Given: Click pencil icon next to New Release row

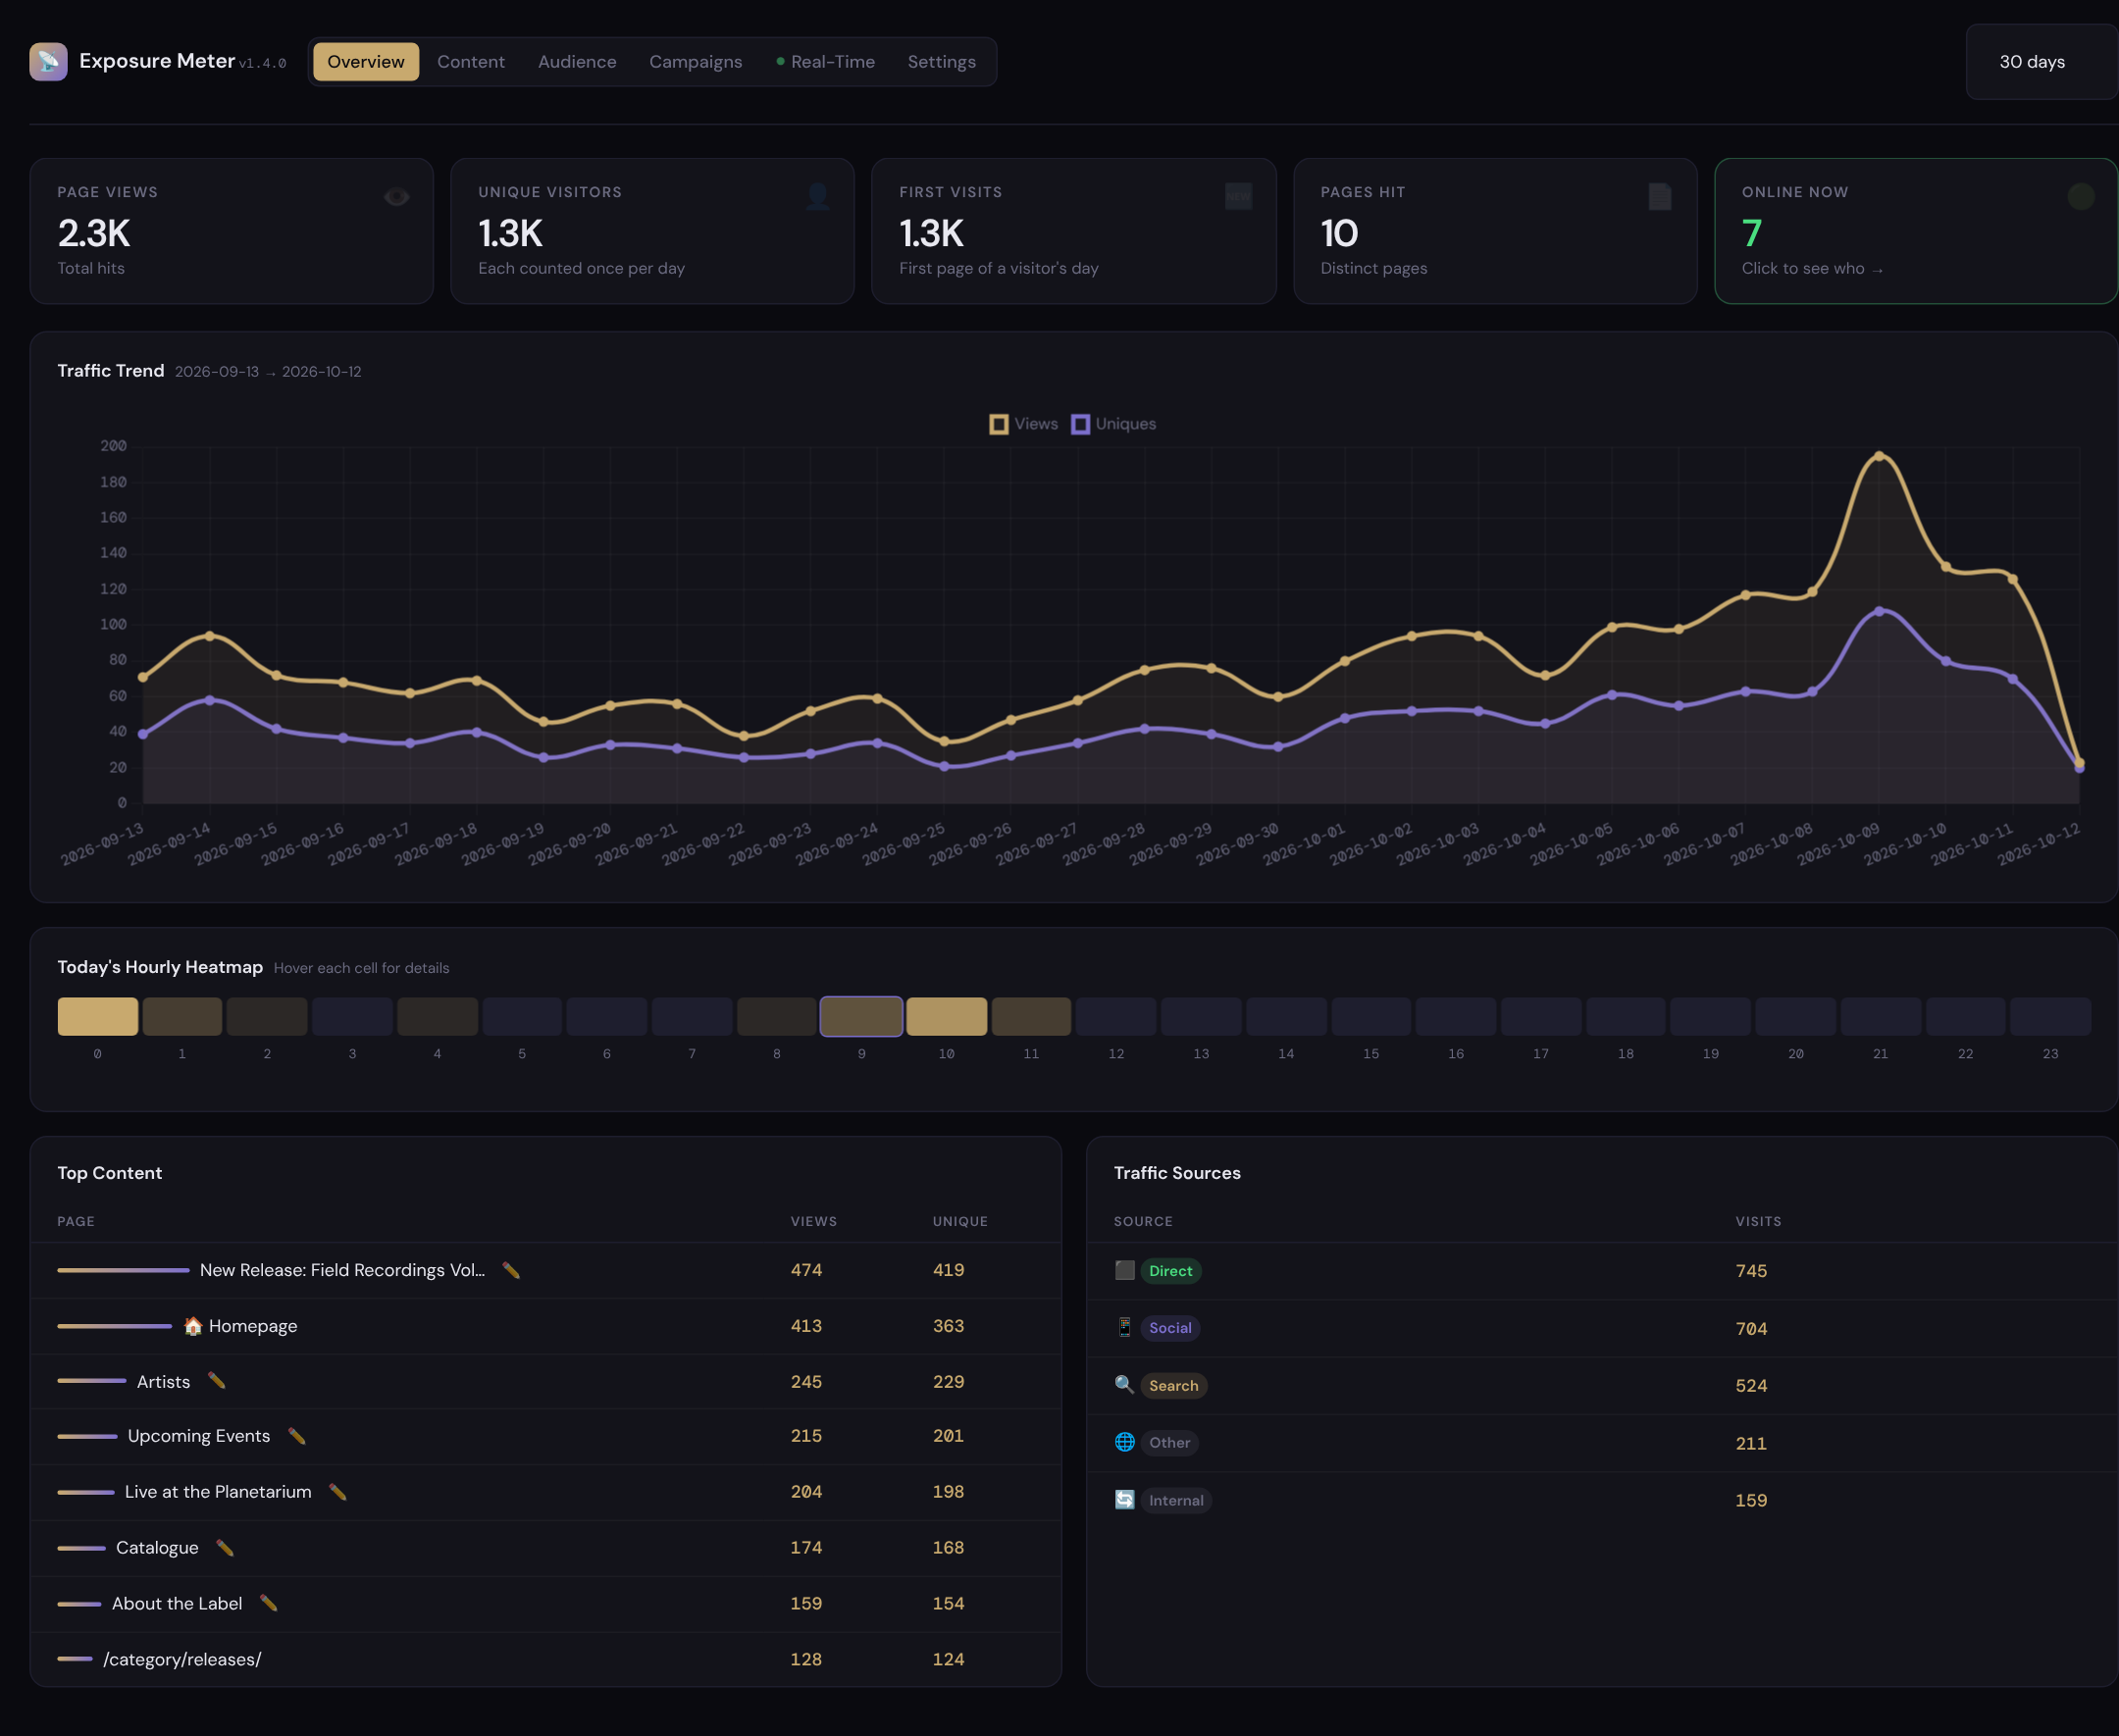Looking at the screenshot, I should (x=511, y=1270).
